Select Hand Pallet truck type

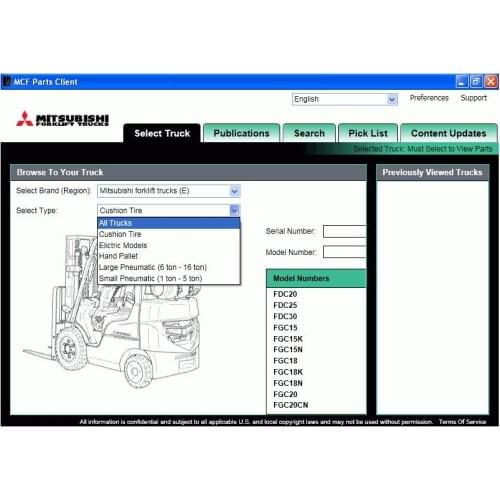click(169, 256)
